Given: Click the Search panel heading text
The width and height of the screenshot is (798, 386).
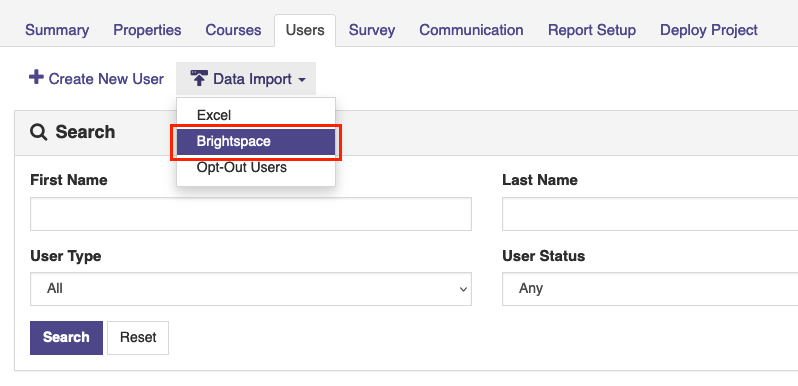Looking at the screenshot, I should [x=85, y=132].
